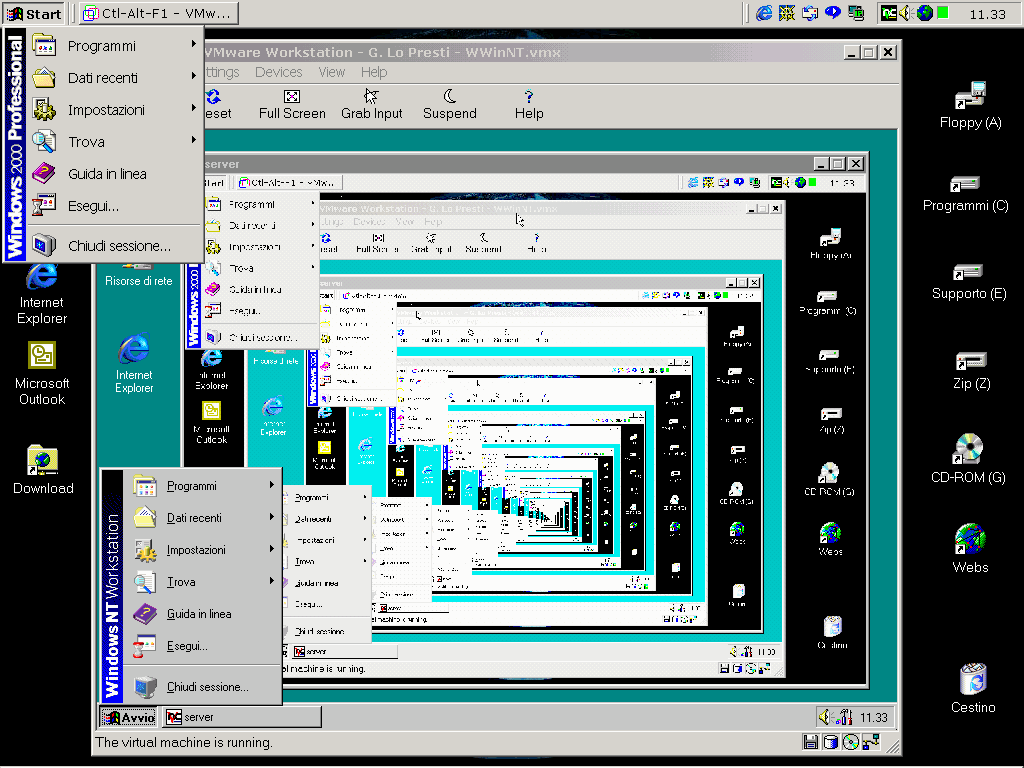Open Supporto (E) drive icon
The image size is (1024, 768).
click(x=968, y=282)
